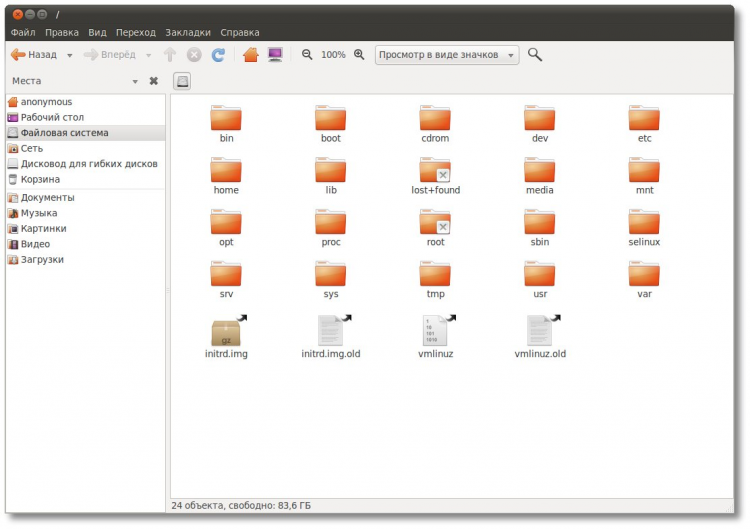Screen dimensions: 750x529
Task: Expand the Назад history dropdown arrow
Action: [69, 56]
